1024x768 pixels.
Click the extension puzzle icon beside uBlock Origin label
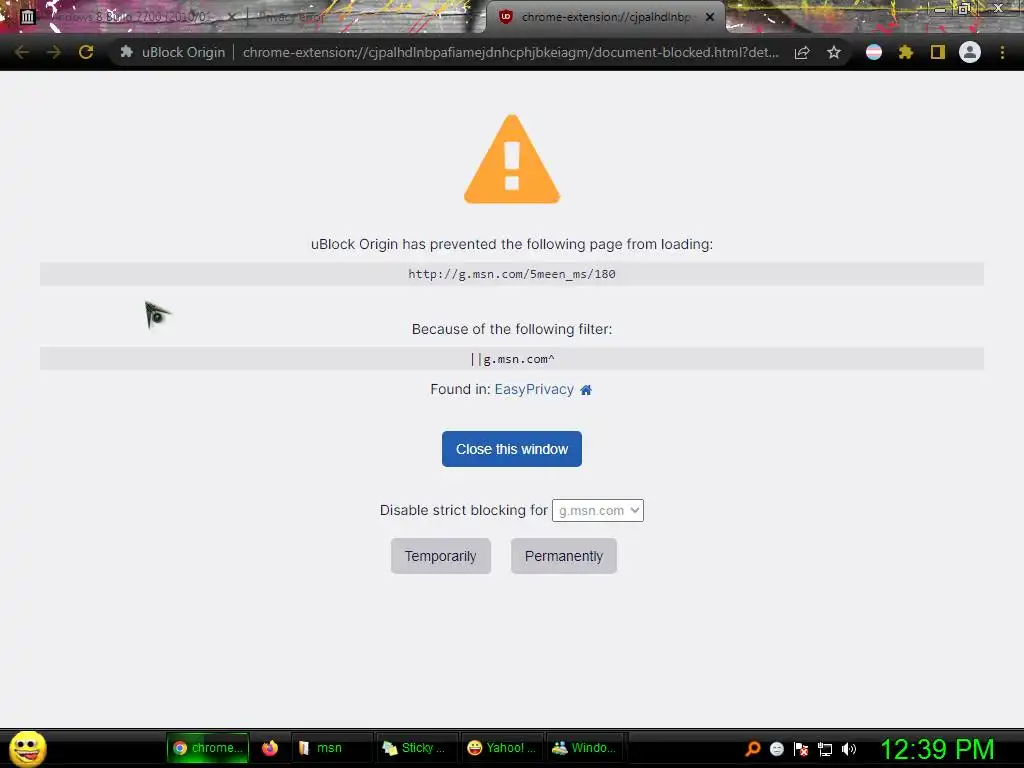127,52
